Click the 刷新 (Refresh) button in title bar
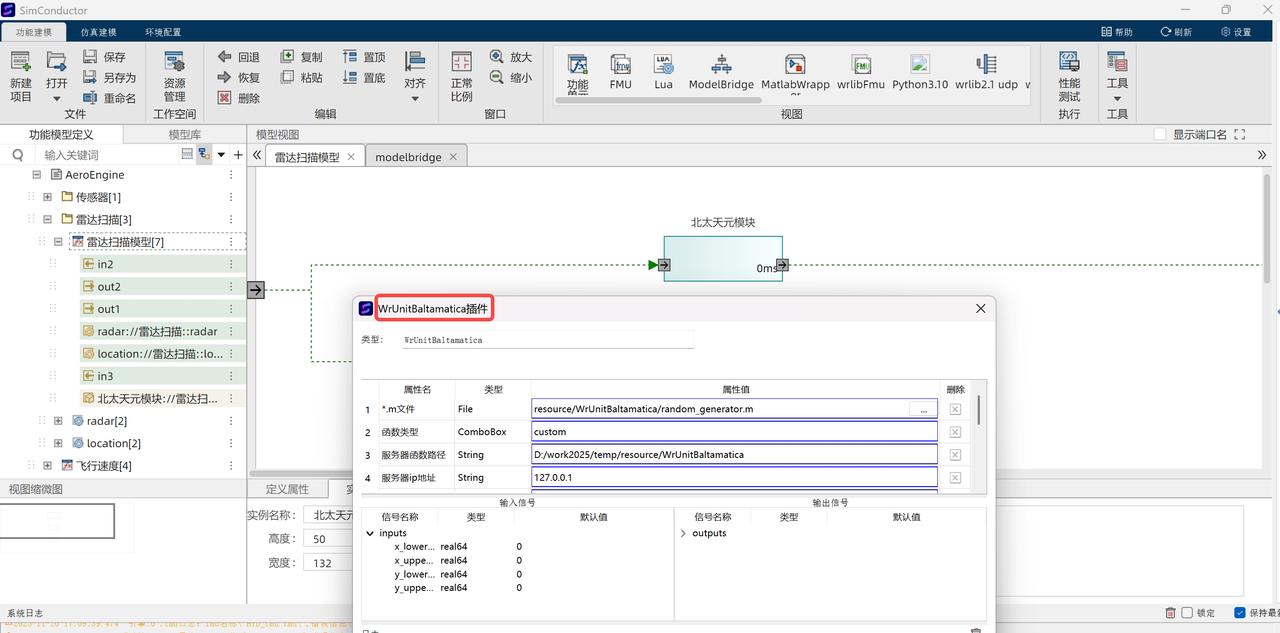This screenshot has height=633, width=1280. 1176,32
